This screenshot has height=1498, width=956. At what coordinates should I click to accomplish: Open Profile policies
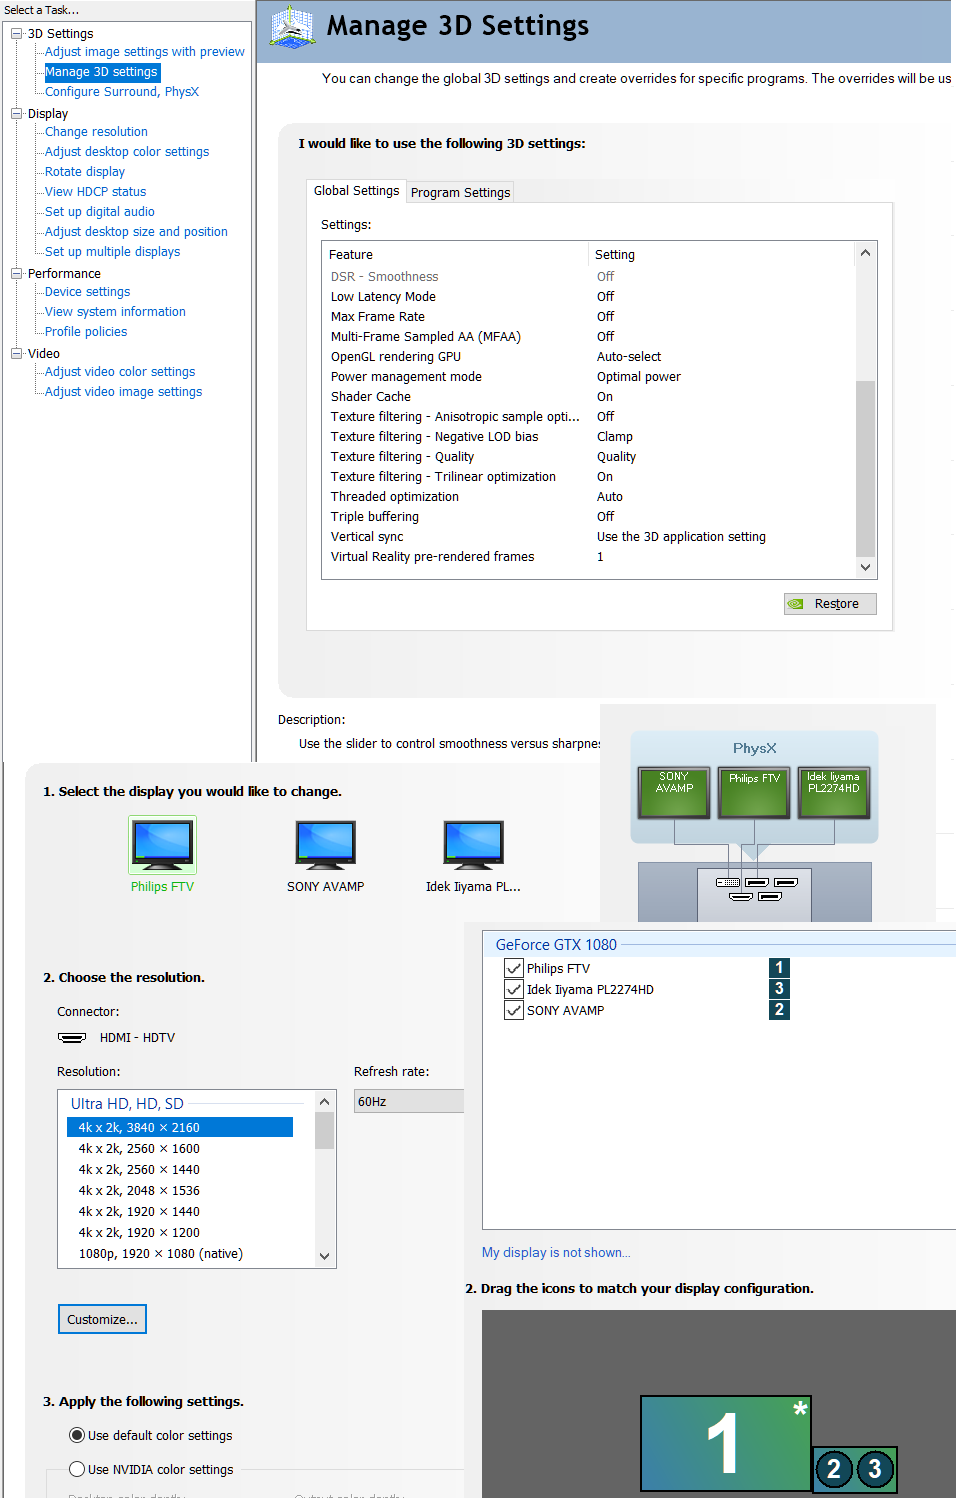pyautogui.click(x=86, y=332)
